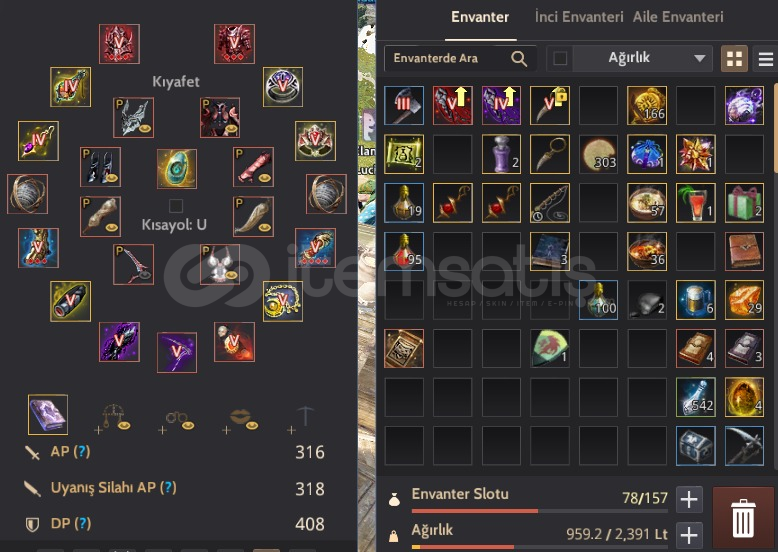Select the green gift box item
Viewport: 778px width, 552px height.
pyautogui.click(x=744, y=202)
